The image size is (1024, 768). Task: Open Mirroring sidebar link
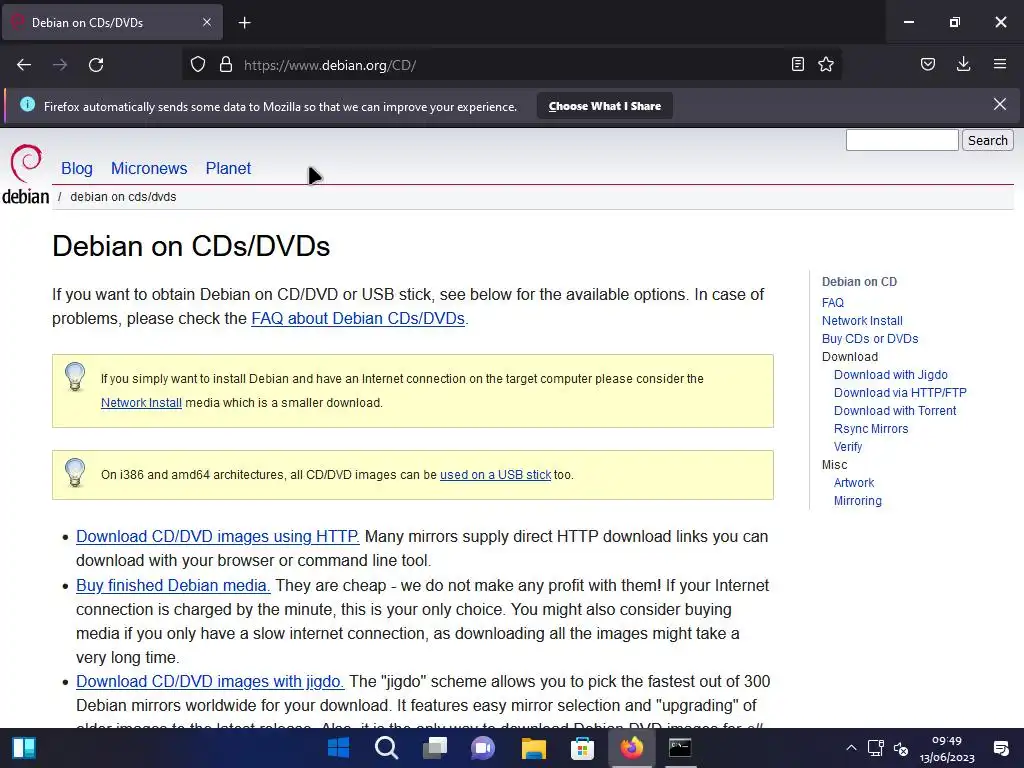pyautogui.click(x=857, y=501)
